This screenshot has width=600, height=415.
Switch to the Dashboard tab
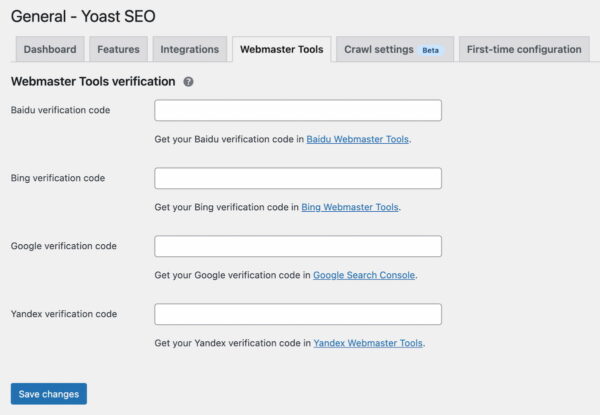pos(50,49)
